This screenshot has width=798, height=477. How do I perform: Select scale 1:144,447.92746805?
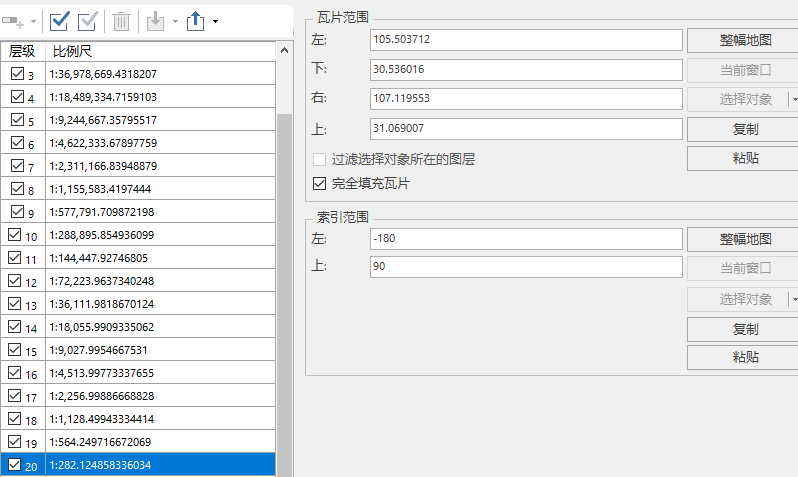pyautogui.click(x=160, y=258)
